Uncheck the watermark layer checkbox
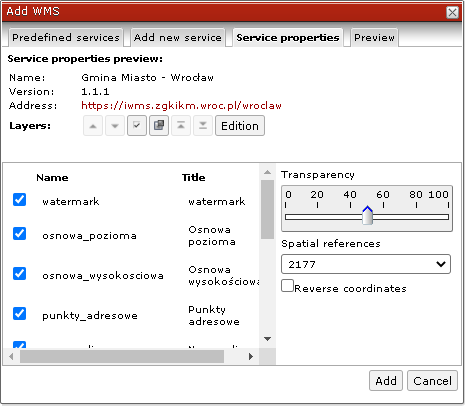The height and width of the screenshot is (406, 466). tap(20, 200)
